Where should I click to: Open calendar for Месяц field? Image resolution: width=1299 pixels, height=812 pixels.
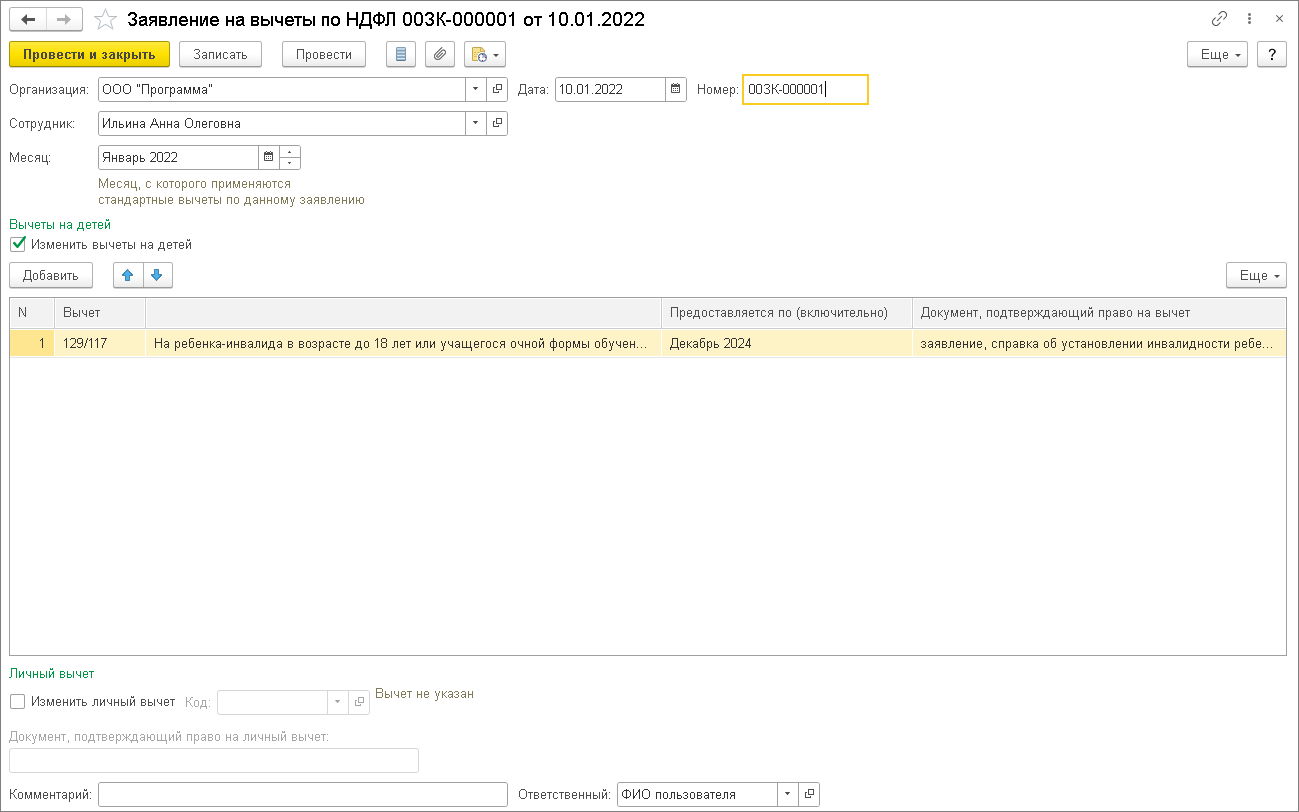pos(268,157)
